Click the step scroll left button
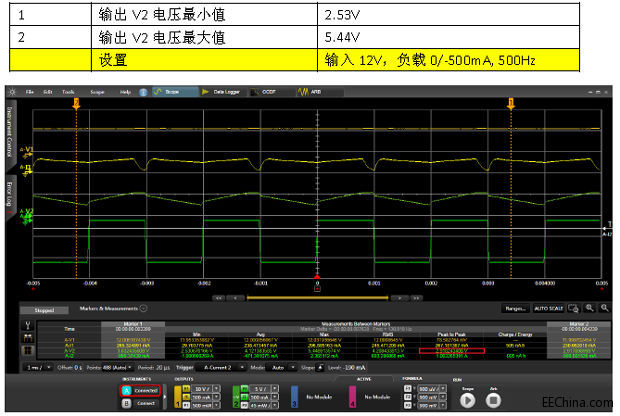The height and width of the screenshot is (416, 620). click(x=236, y=298)
